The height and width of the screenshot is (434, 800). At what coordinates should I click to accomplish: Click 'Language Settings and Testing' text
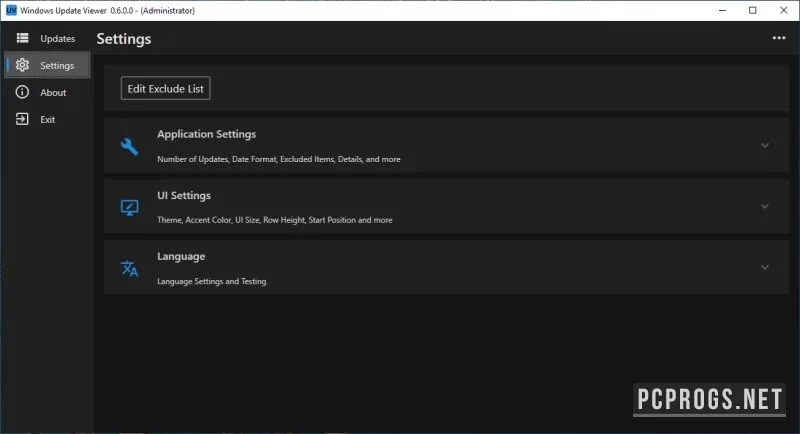click(212, 281)
